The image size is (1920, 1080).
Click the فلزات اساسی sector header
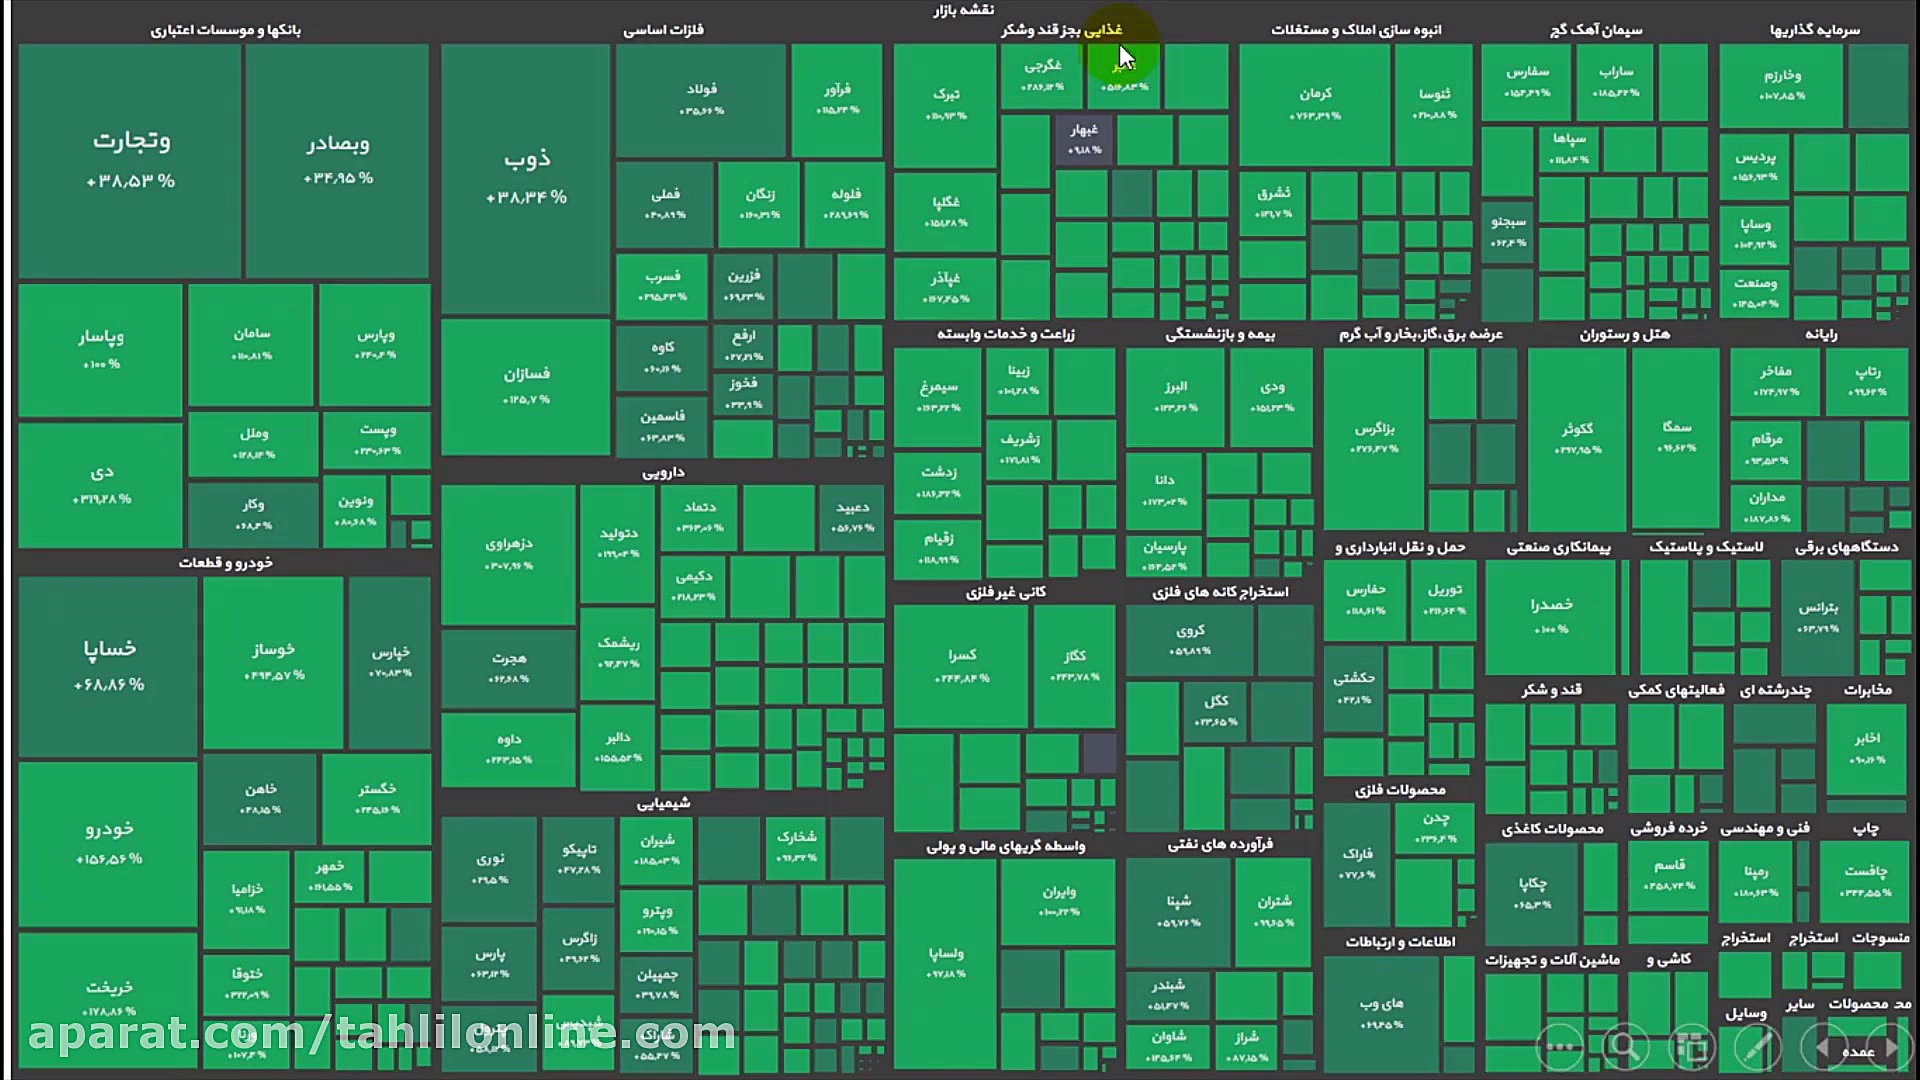[x=663, y=30]
